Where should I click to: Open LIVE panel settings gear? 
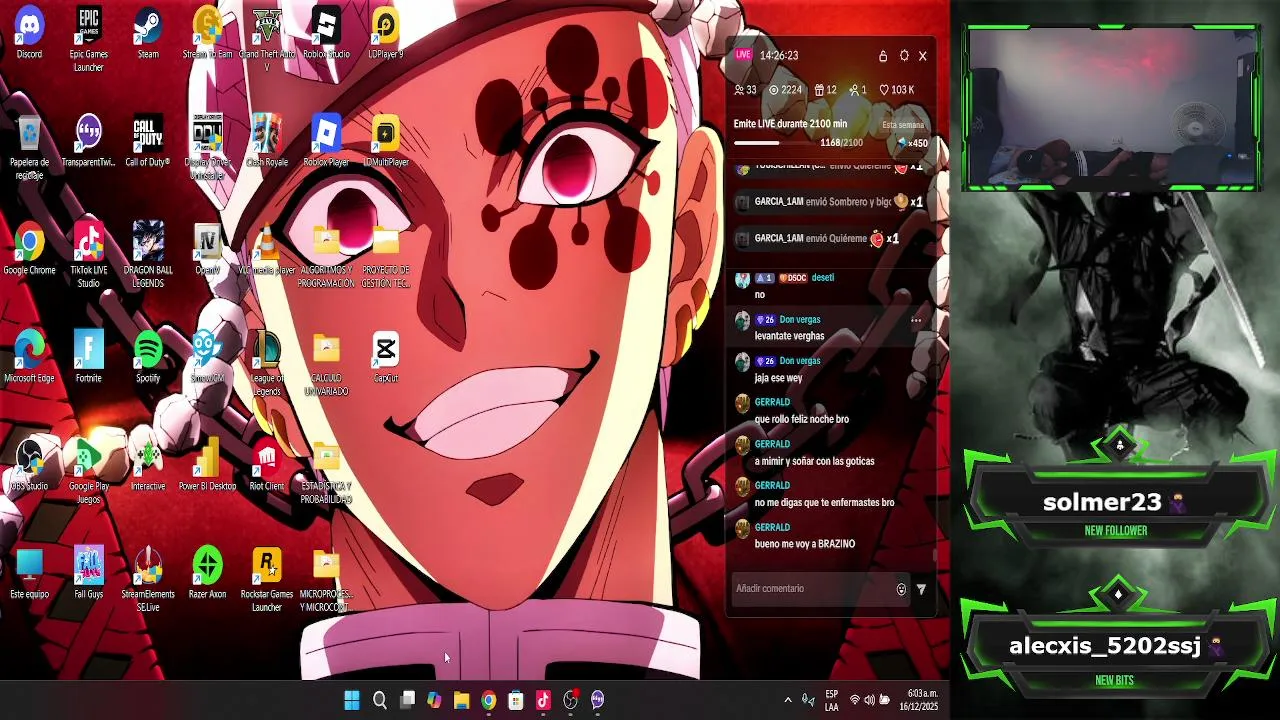pyautogui.click(x=904, y=56)
